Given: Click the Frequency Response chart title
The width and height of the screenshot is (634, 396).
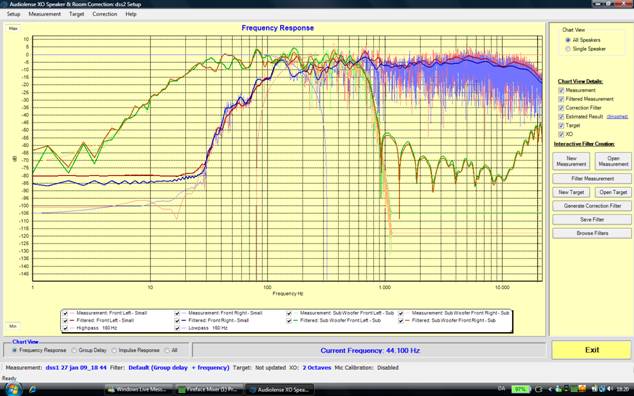Looking at the screenshot, I should [278, 28].
